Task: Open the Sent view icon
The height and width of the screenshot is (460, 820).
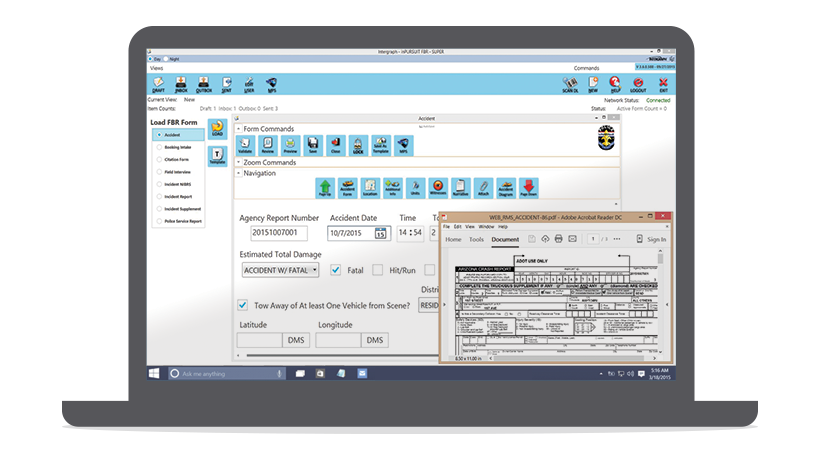Action: click(x=226, y=84)
